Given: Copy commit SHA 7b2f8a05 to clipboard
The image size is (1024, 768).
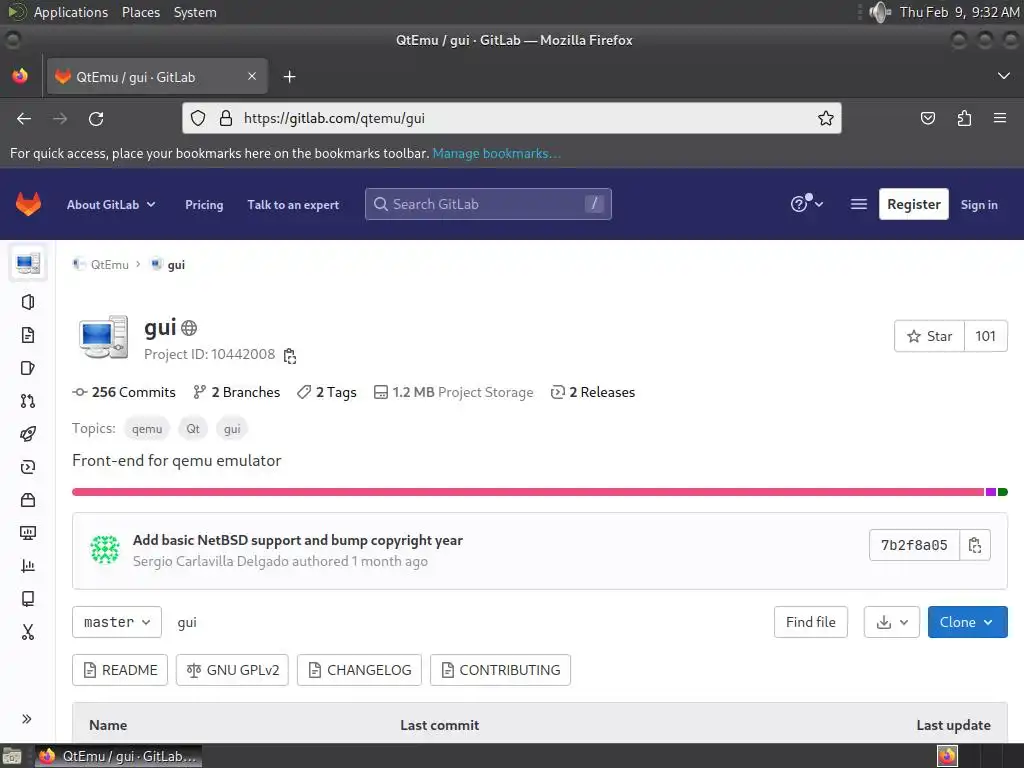Looking at the screenshot, I should [x=975, y=545].
